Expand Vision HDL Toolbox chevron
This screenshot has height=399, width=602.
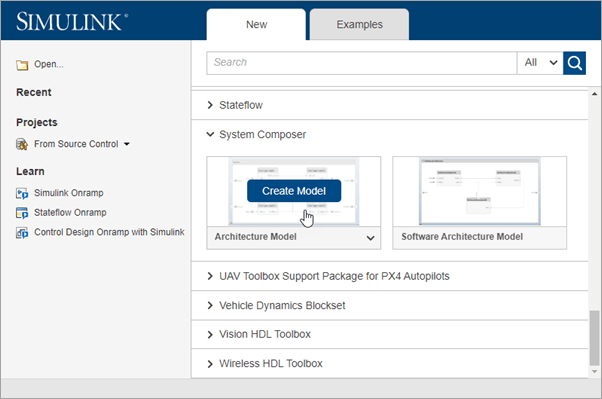coord(210,334)
